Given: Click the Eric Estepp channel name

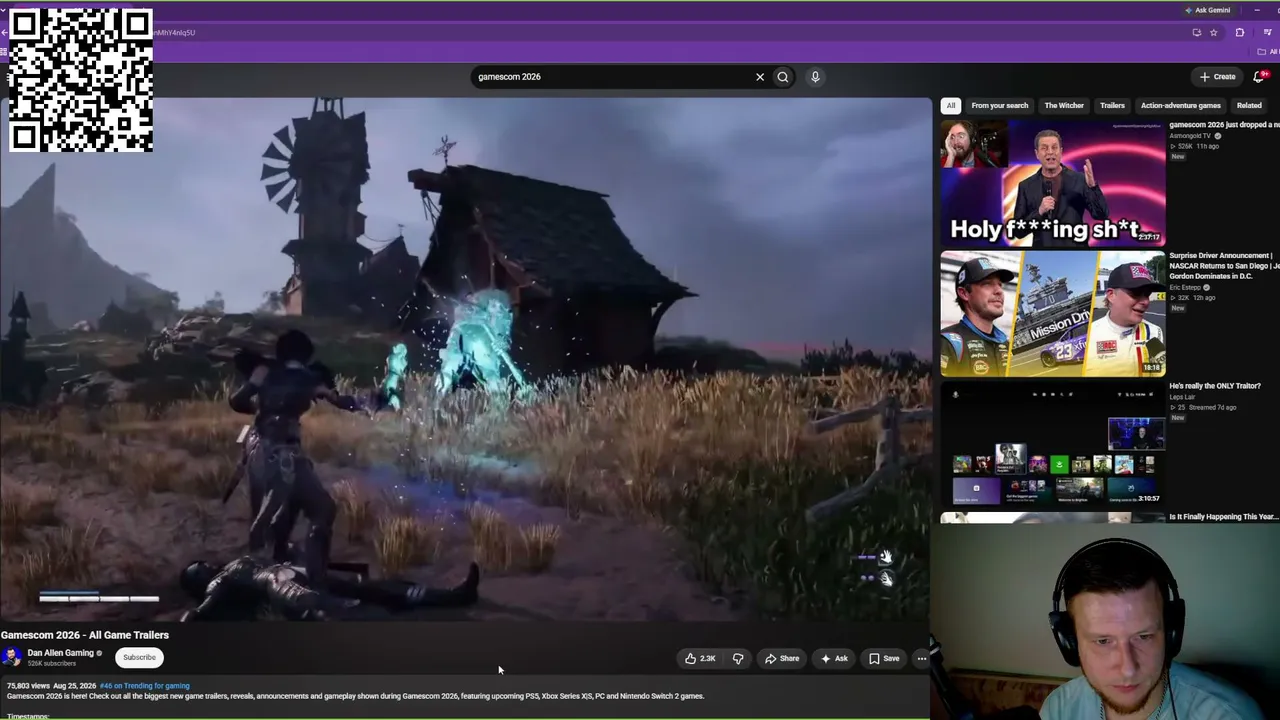Looking at the screenshot, I should [1186, 288].
